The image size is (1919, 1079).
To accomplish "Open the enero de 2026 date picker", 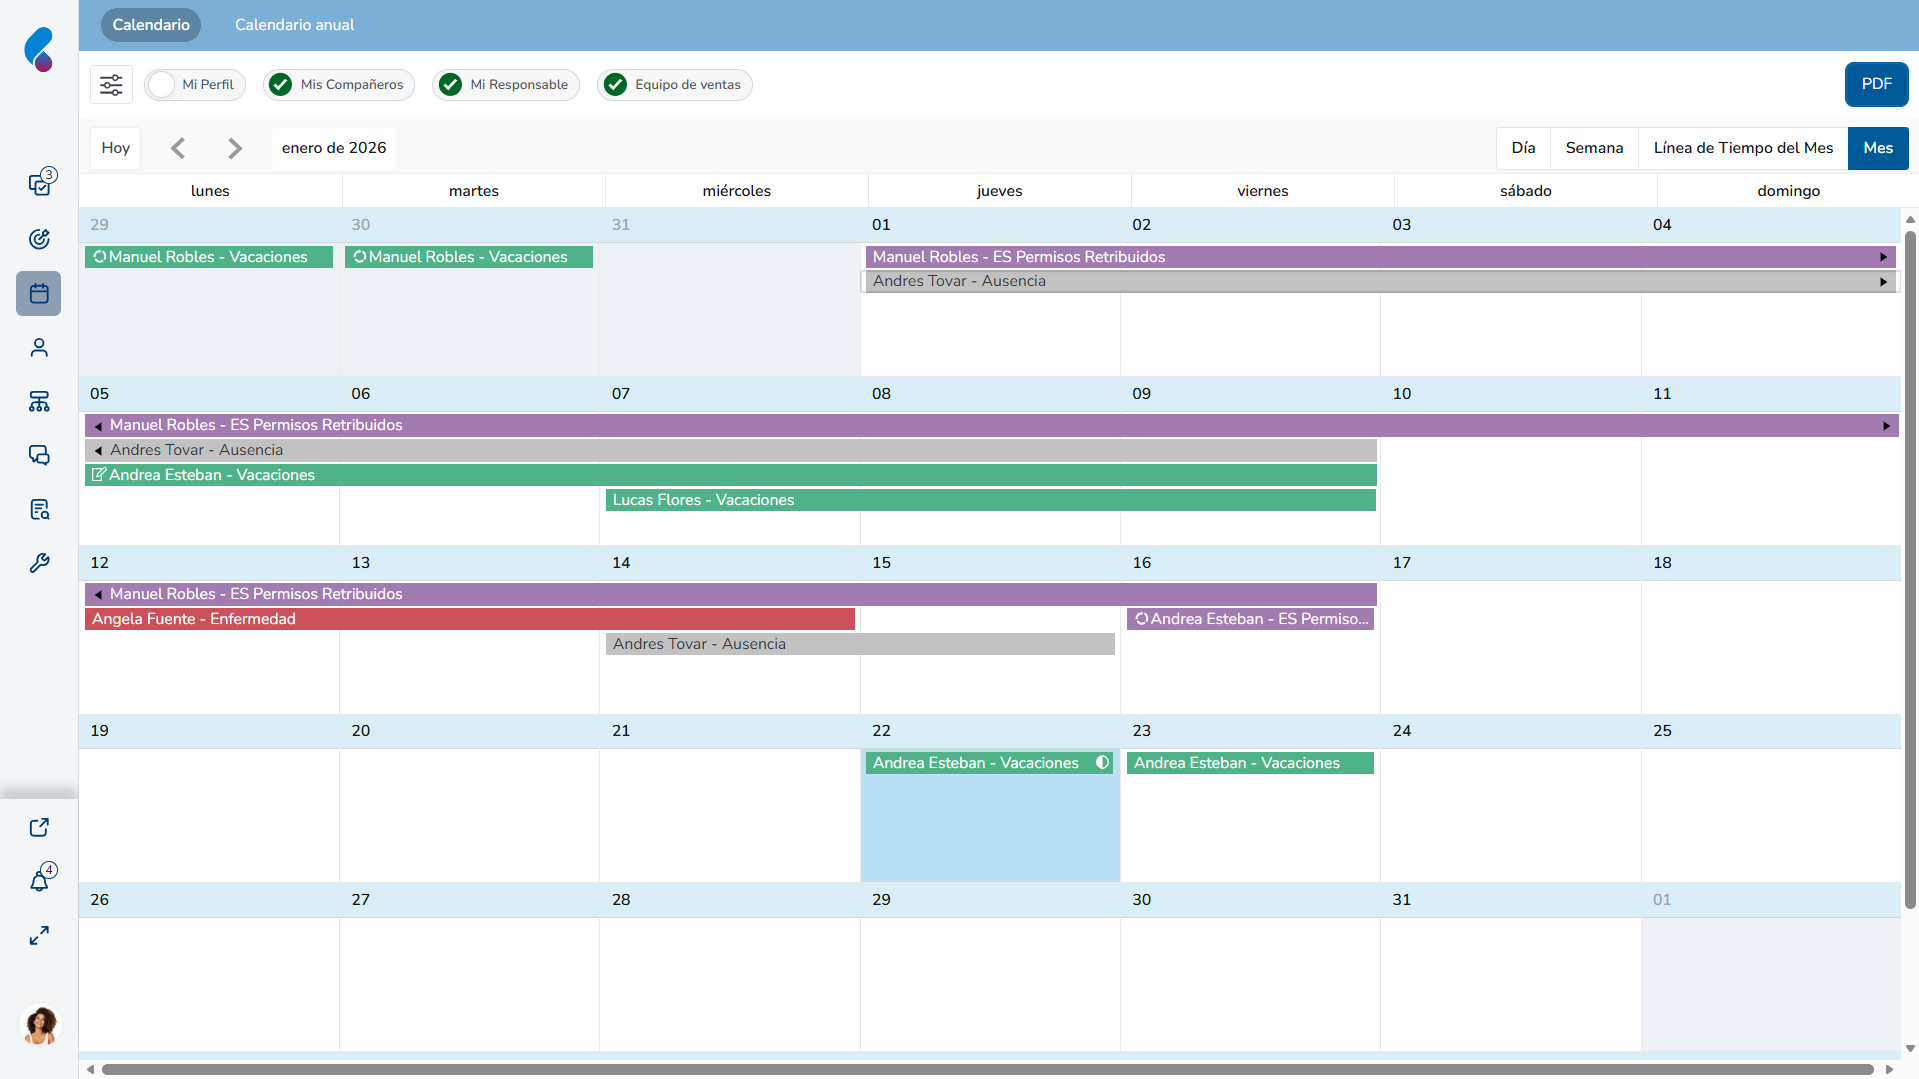I will [334, 148].
